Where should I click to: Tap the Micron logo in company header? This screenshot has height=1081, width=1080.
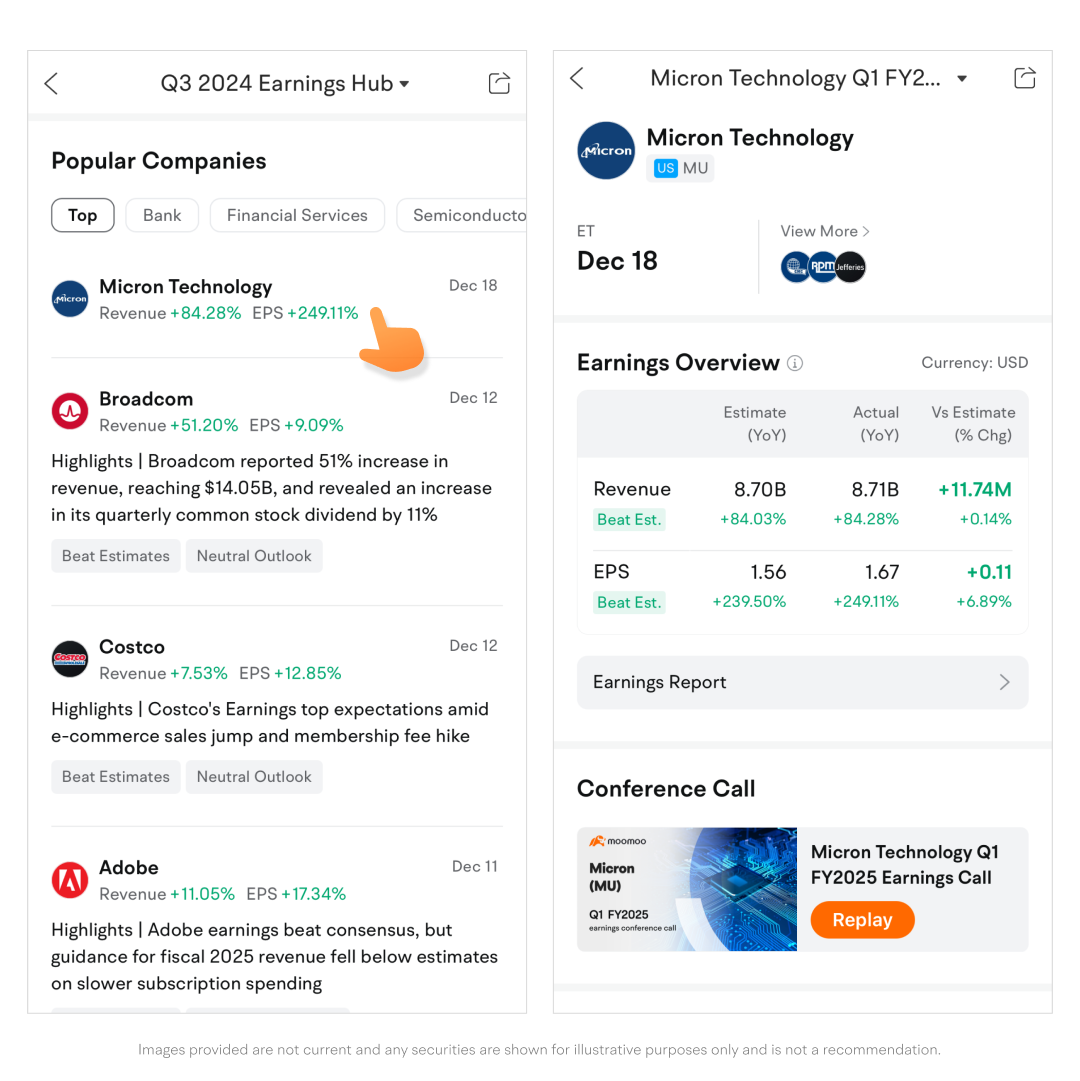click(x=606, y=151)
